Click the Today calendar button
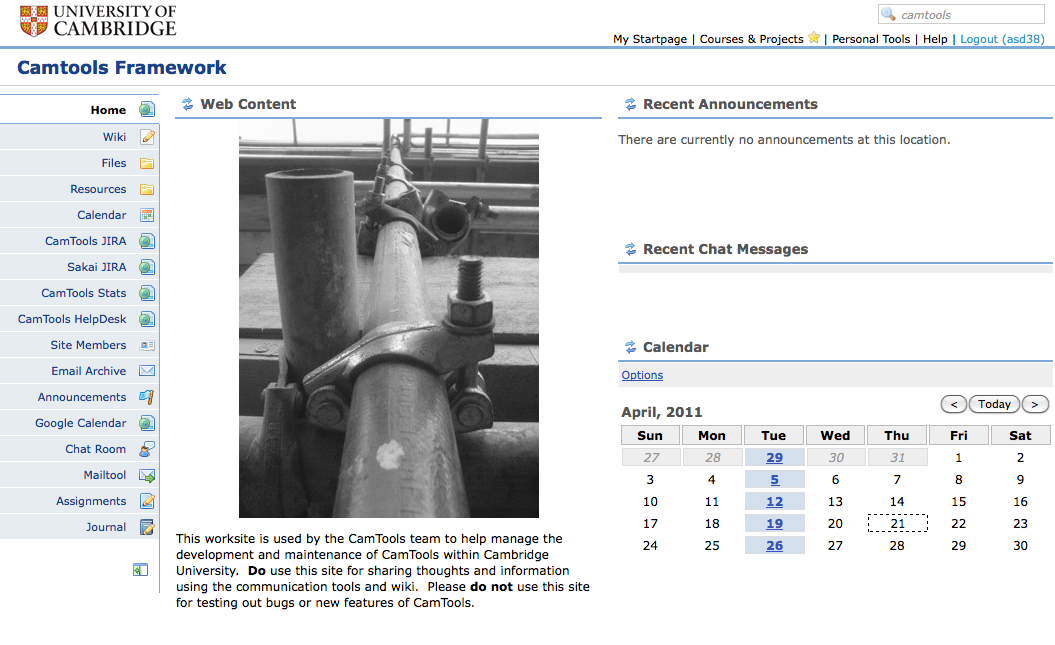This screenshot has height=645, width=1055. pyautogui.click(x=994, y=404)
